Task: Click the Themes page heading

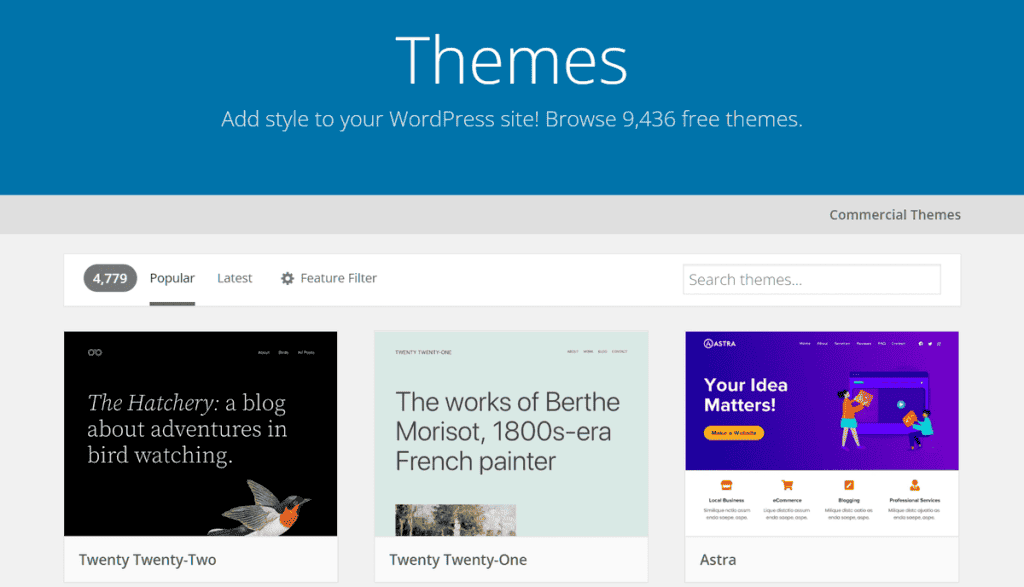Action: (x=511, y=61)
